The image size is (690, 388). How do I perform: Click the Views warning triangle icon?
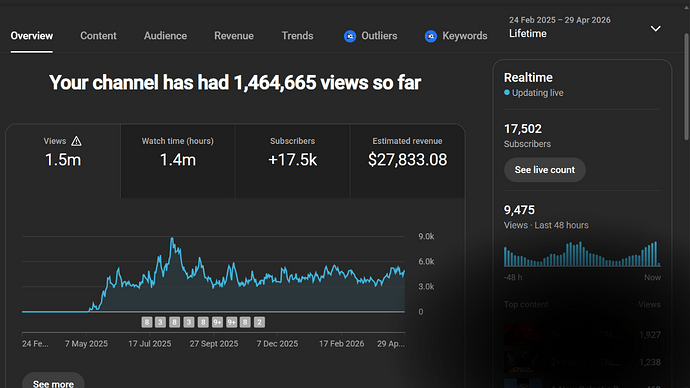[x=76, y=141]
